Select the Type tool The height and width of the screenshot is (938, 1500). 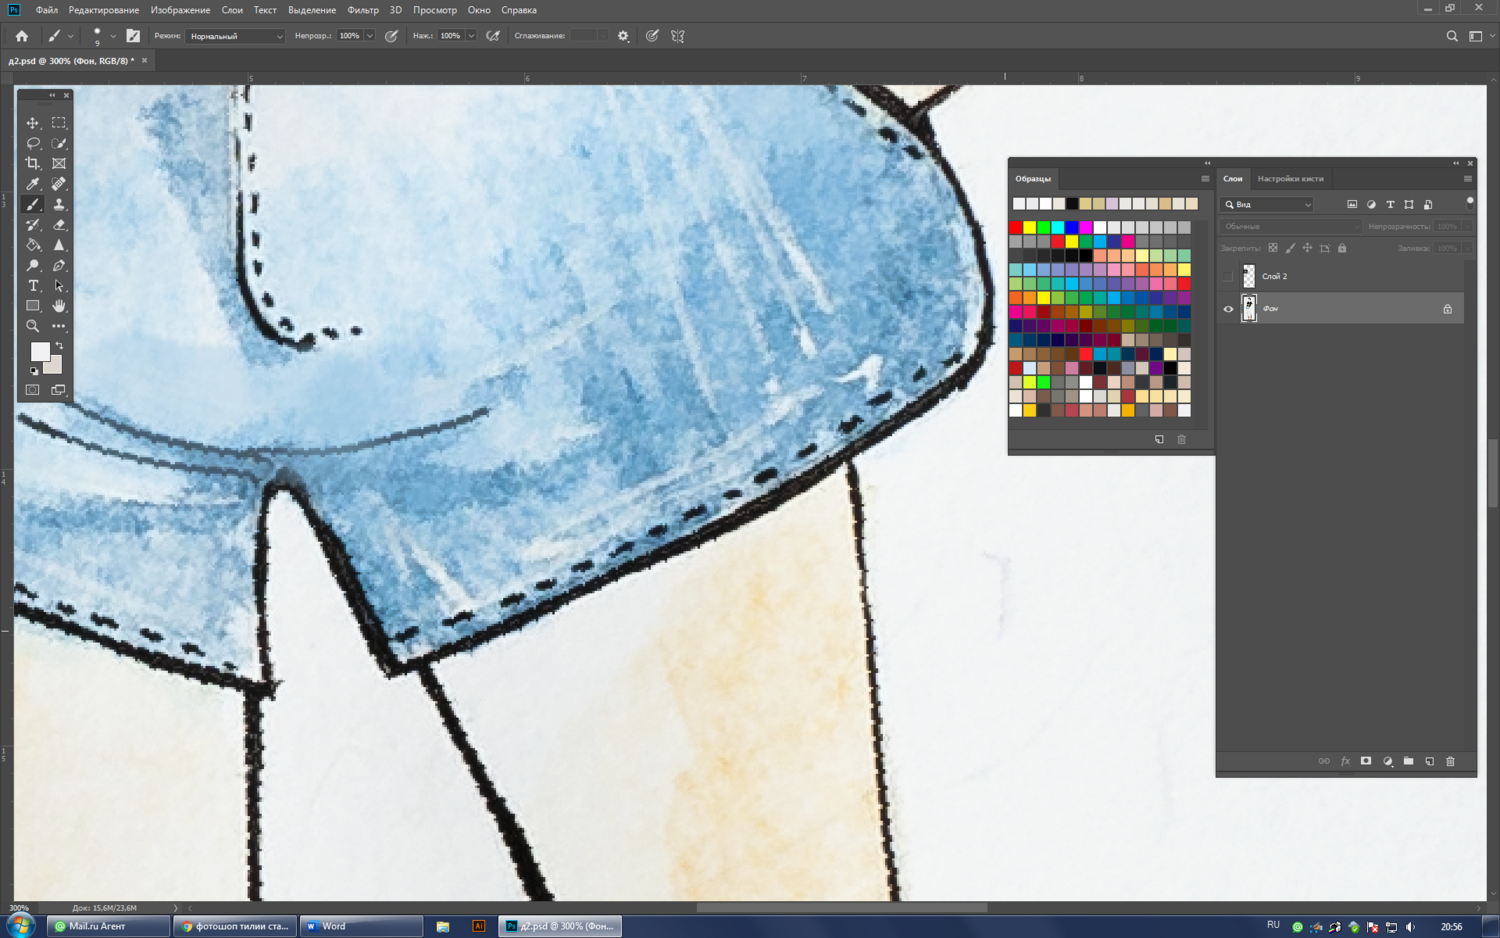coord(33,286)
